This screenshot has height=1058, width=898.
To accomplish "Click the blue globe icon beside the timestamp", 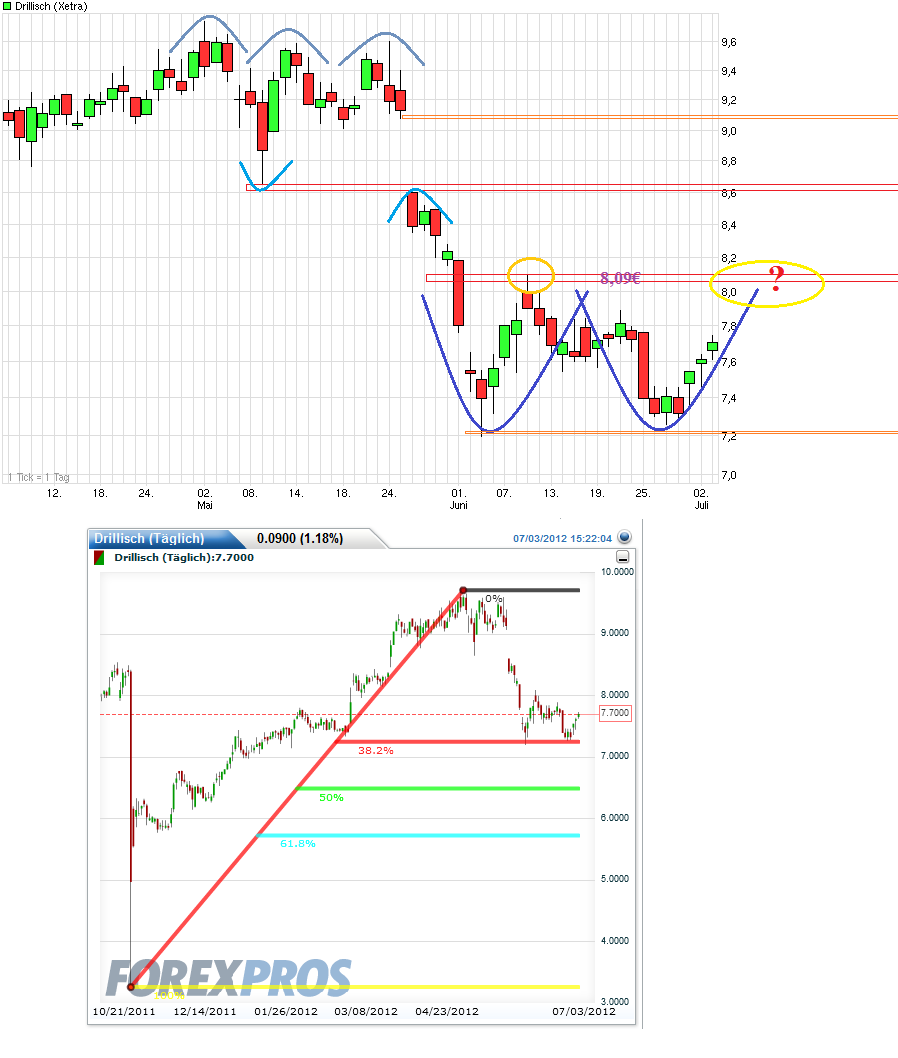I will [x=625, y=537].
